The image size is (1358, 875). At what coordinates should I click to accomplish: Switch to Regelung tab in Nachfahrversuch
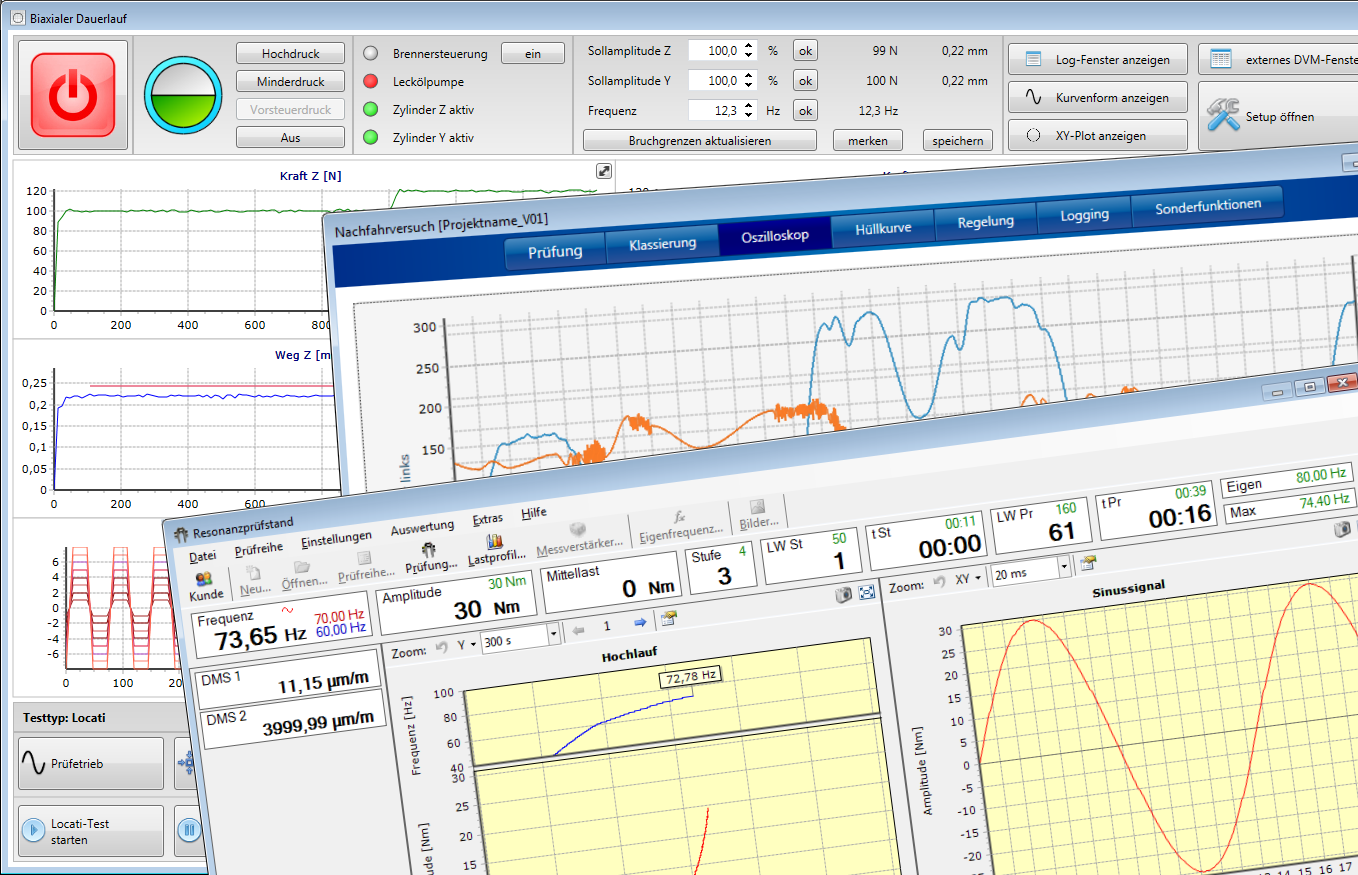point(985,221)
